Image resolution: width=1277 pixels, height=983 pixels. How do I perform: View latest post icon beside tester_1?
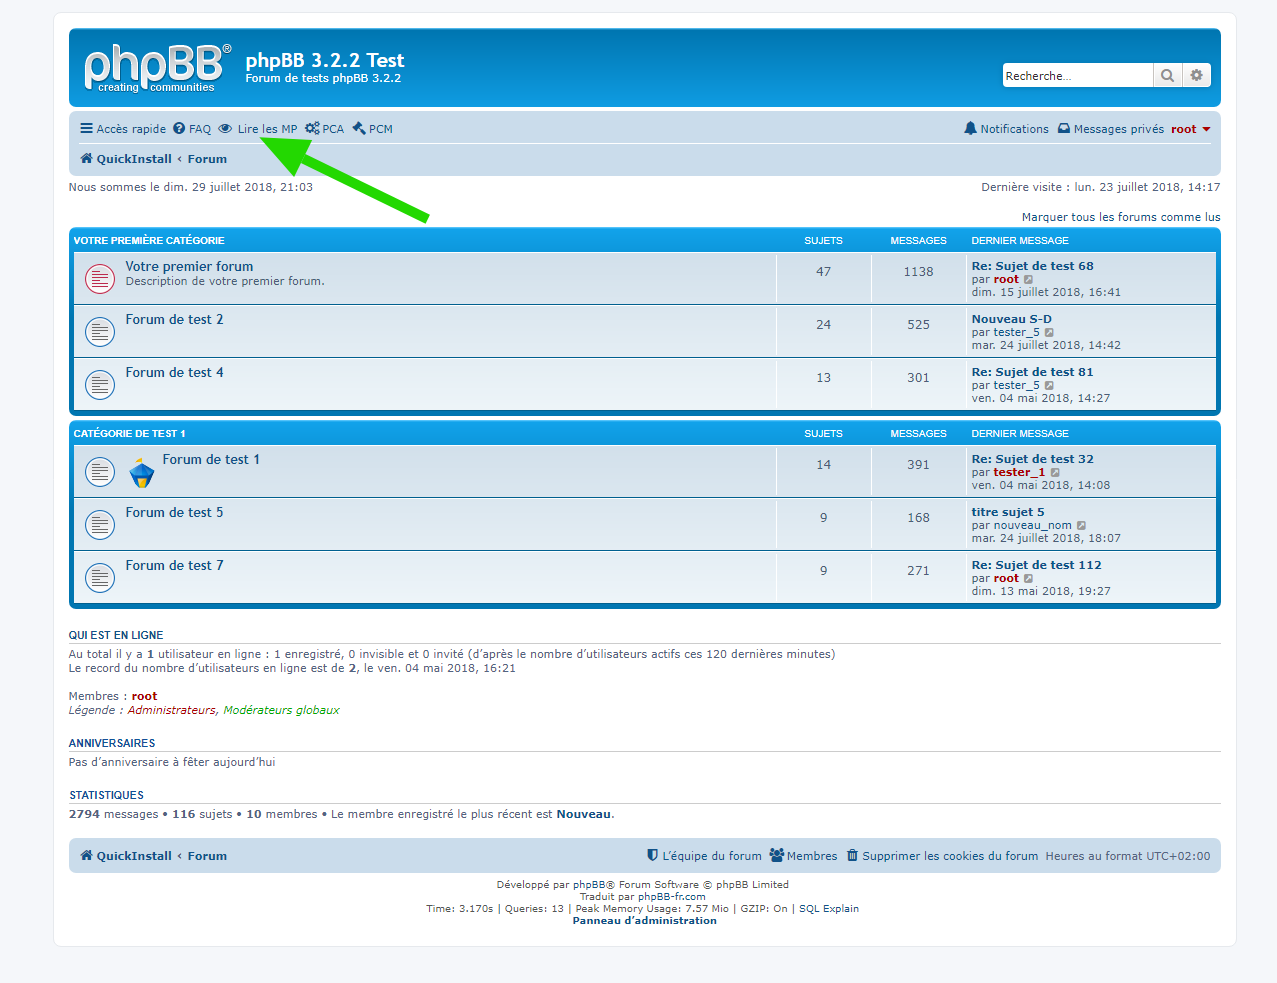click(x=1055, y=473)
